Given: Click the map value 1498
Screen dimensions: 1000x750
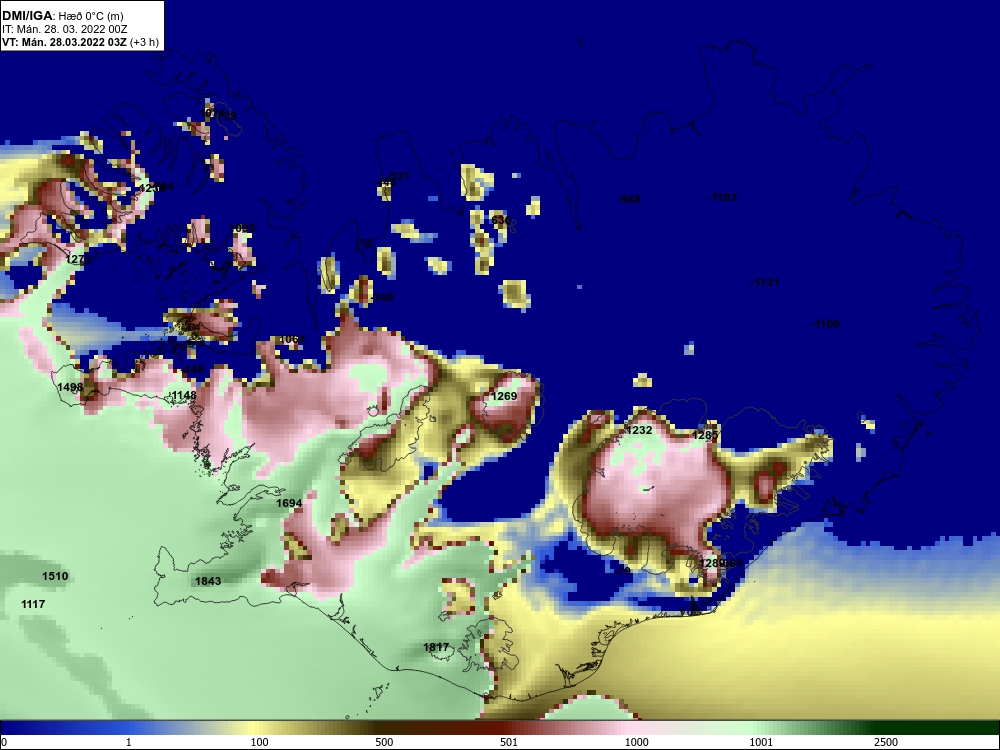Looking at the screenshot, I should pos(70,387).
